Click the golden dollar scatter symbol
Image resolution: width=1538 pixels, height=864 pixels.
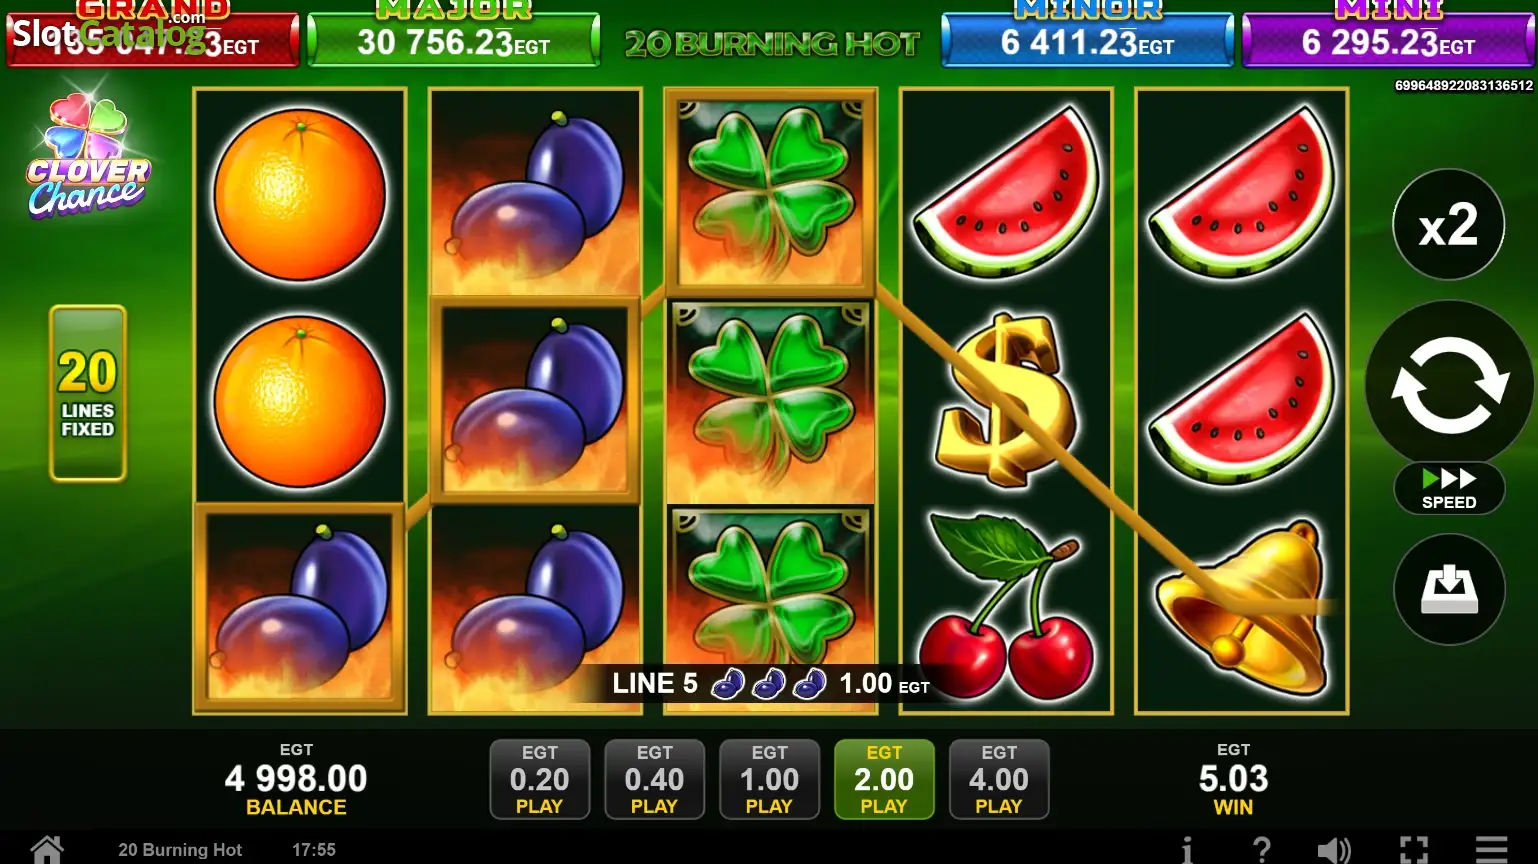(1005, 400)
